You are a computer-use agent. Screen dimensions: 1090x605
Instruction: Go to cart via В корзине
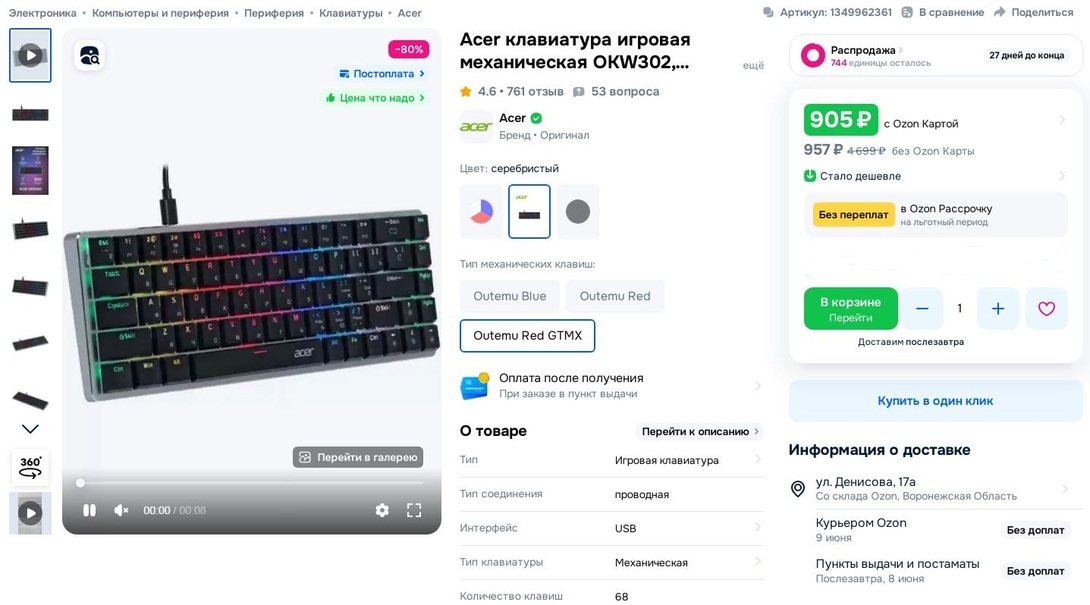pos(851,309)
